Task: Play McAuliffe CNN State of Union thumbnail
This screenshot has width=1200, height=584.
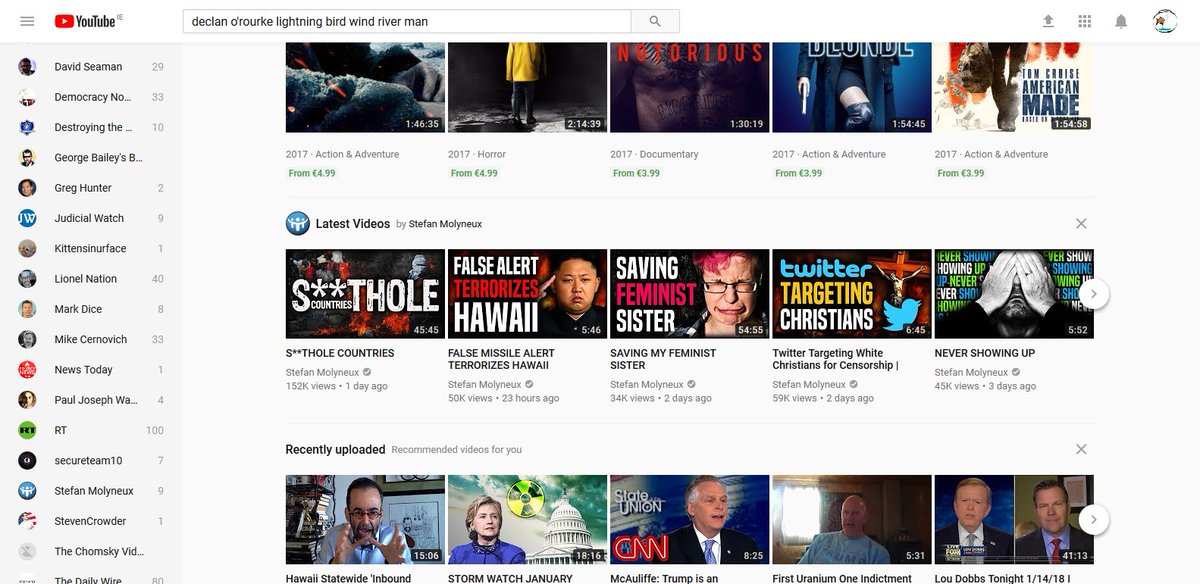Action: click(689, 519)
